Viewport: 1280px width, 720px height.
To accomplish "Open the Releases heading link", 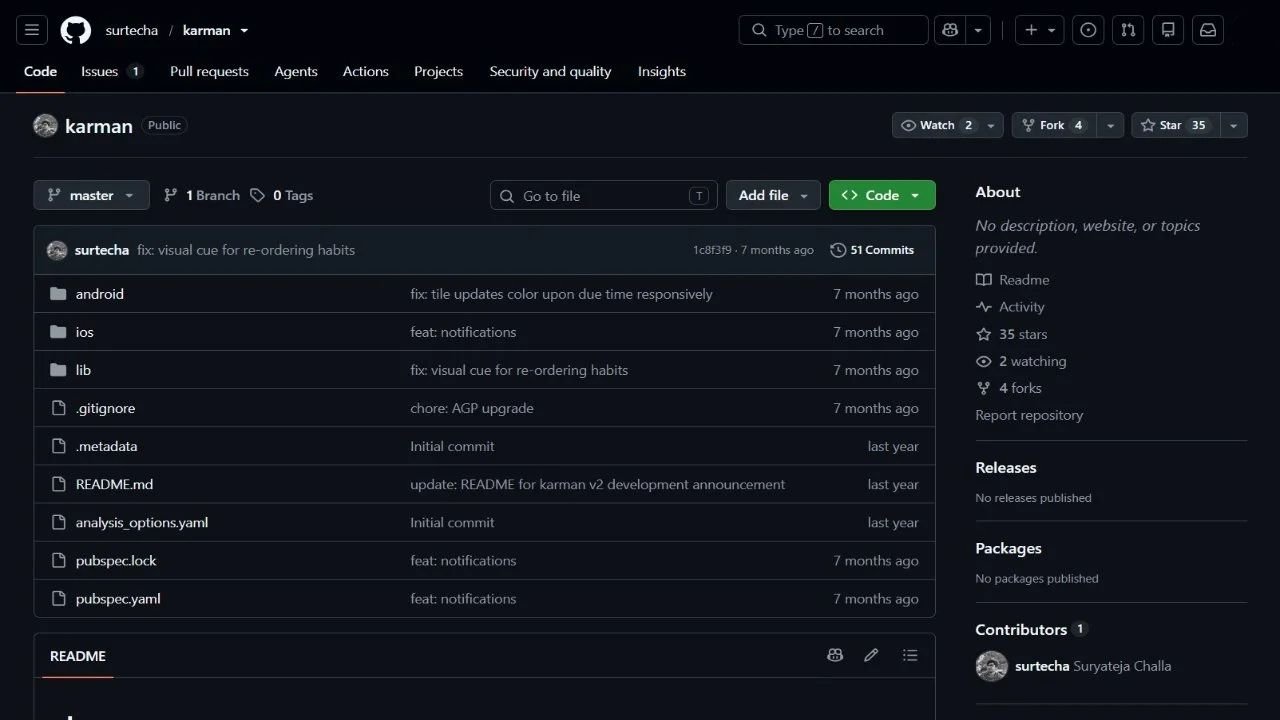I will tap(1006, 468).
